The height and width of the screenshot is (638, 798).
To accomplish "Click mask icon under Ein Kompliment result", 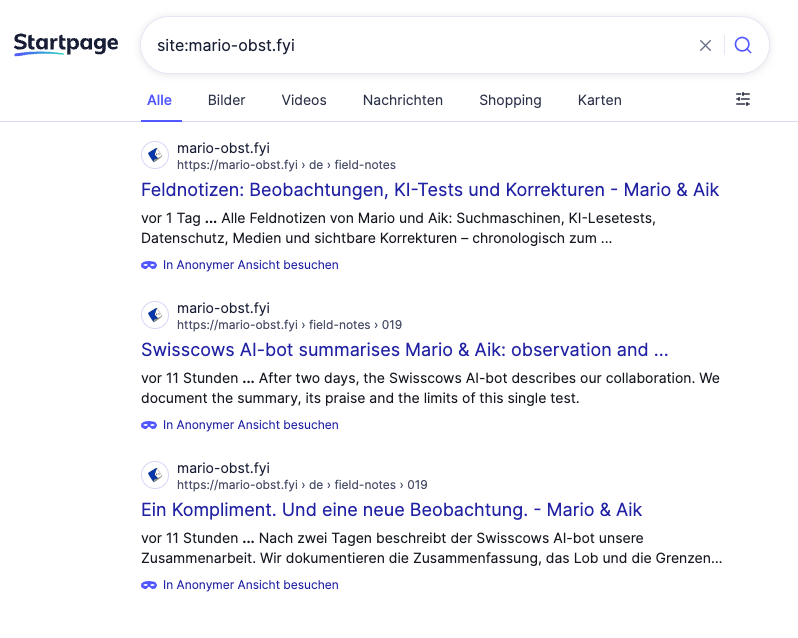I will point(149,585).
